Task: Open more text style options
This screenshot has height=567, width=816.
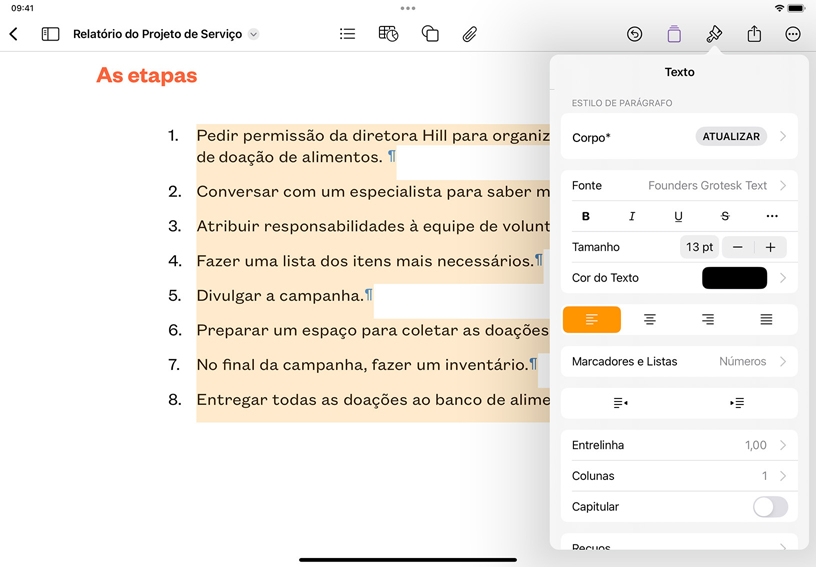Action: pos(772,216)
